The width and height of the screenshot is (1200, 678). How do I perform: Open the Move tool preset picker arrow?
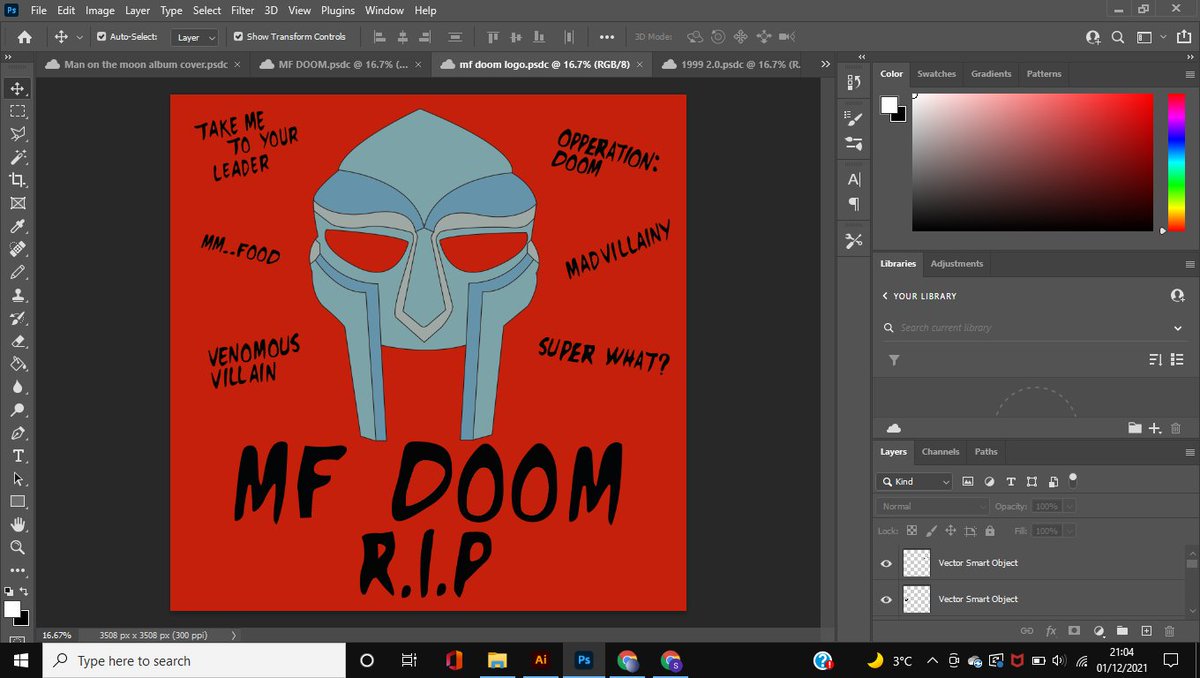tap(80, 37)
